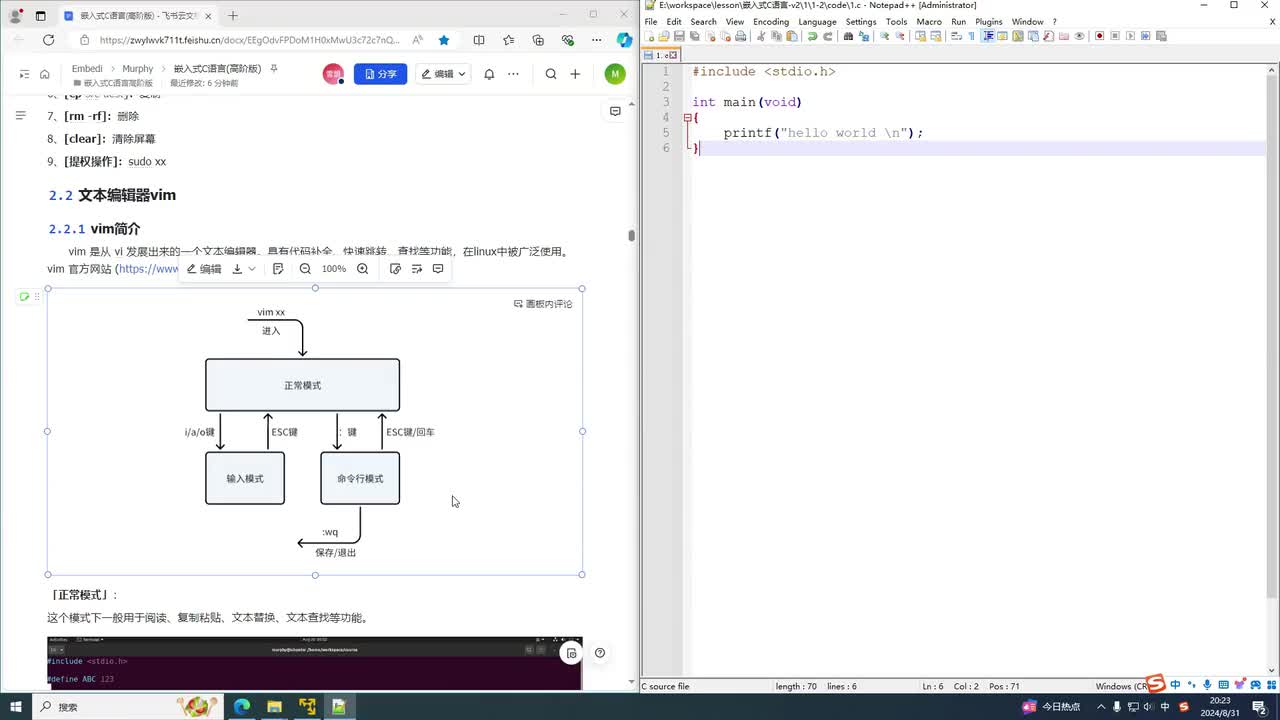
Task: Click the 画板内评论 board comments button
Action: pos(543,304)
